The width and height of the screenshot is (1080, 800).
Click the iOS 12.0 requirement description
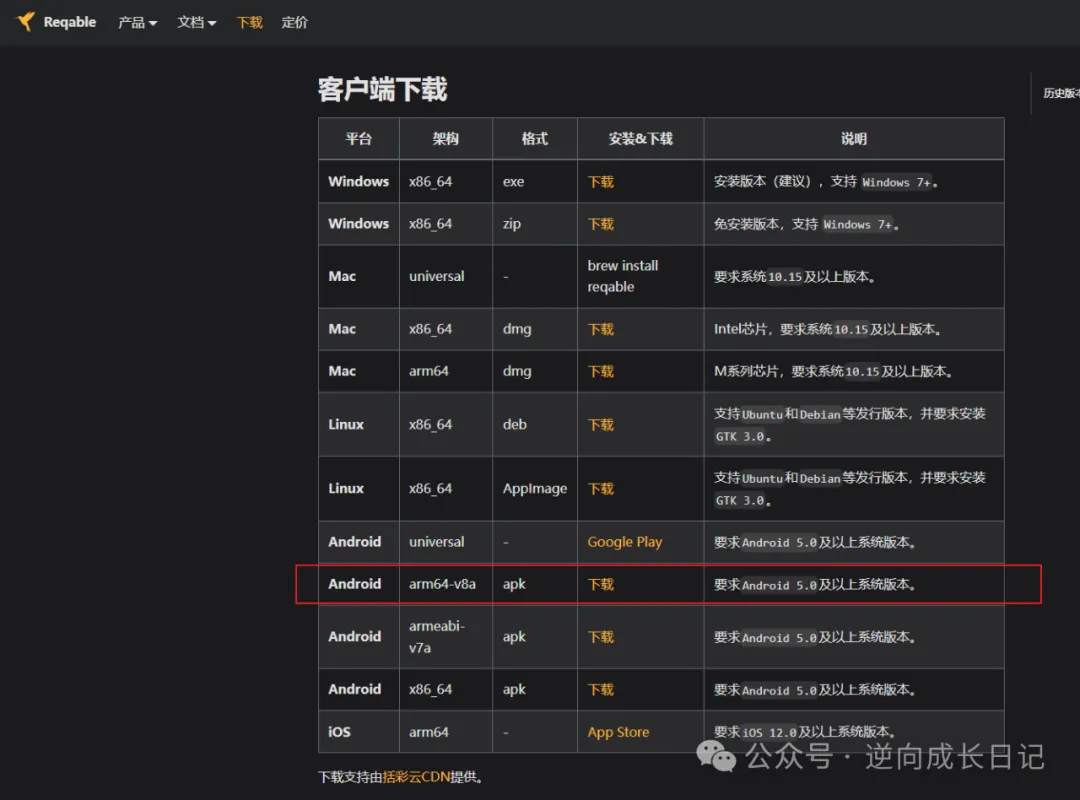click(x=853, y=732)
